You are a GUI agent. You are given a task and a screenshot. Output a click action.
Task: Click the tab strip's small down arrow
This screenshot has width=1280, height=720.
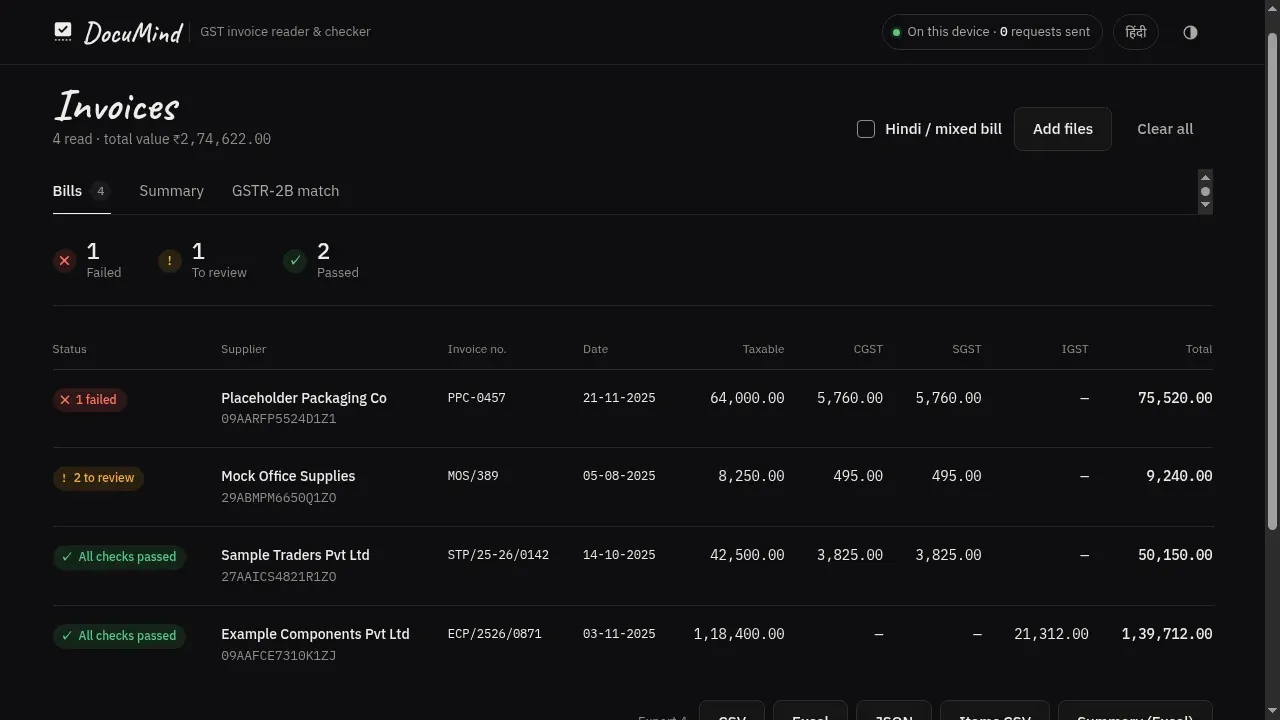[x=1205, y=205]
